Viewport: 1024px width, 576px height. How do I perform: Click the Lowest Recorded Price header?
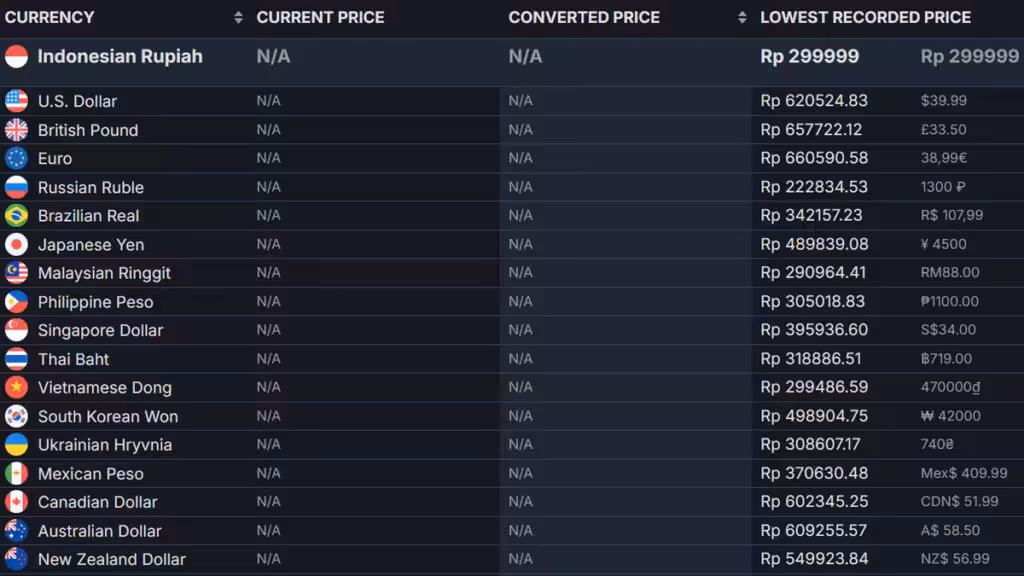coord(865,17)
